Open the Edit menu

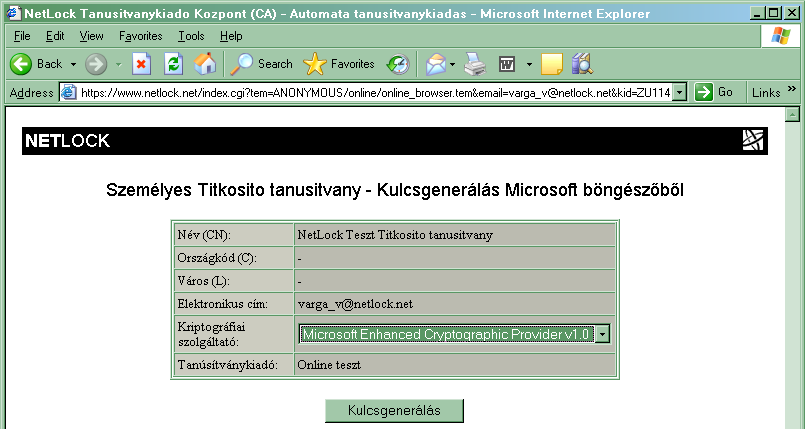[55, 36]
